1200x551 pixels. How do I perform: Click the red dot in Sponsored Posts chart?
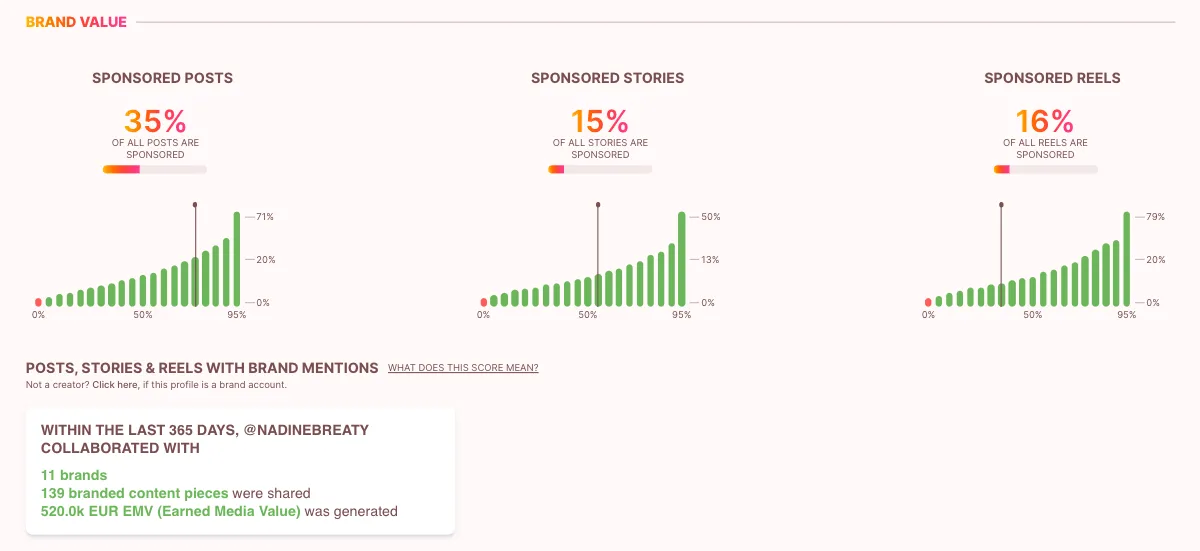pyautogui.click(x=38, y=302)
